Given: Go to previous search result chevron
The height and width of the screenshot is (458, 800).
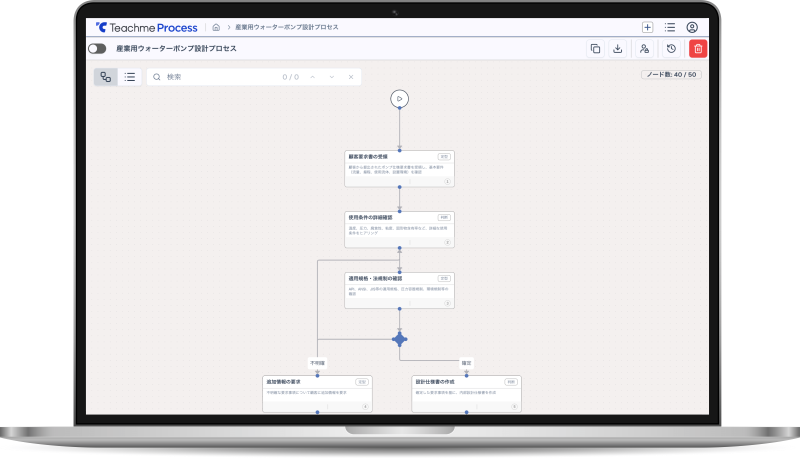Looking at the screenshot, I should click(x=312, y=77).
